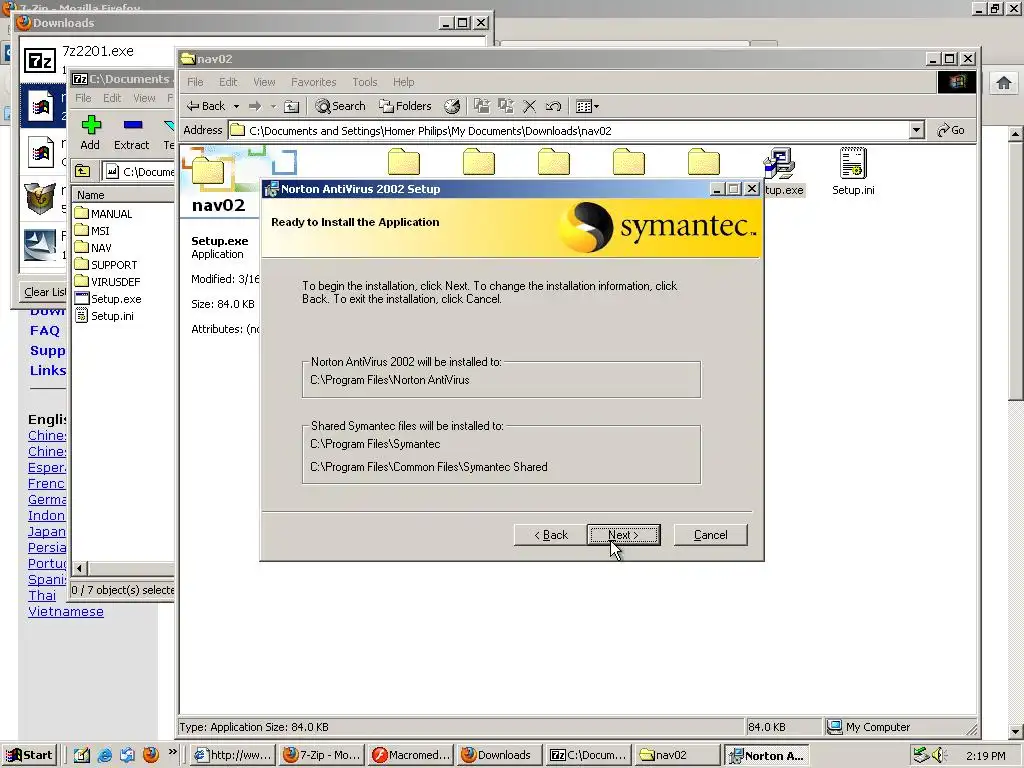
Task: Click Clear List in Downloads window
Action: point(44,292)
